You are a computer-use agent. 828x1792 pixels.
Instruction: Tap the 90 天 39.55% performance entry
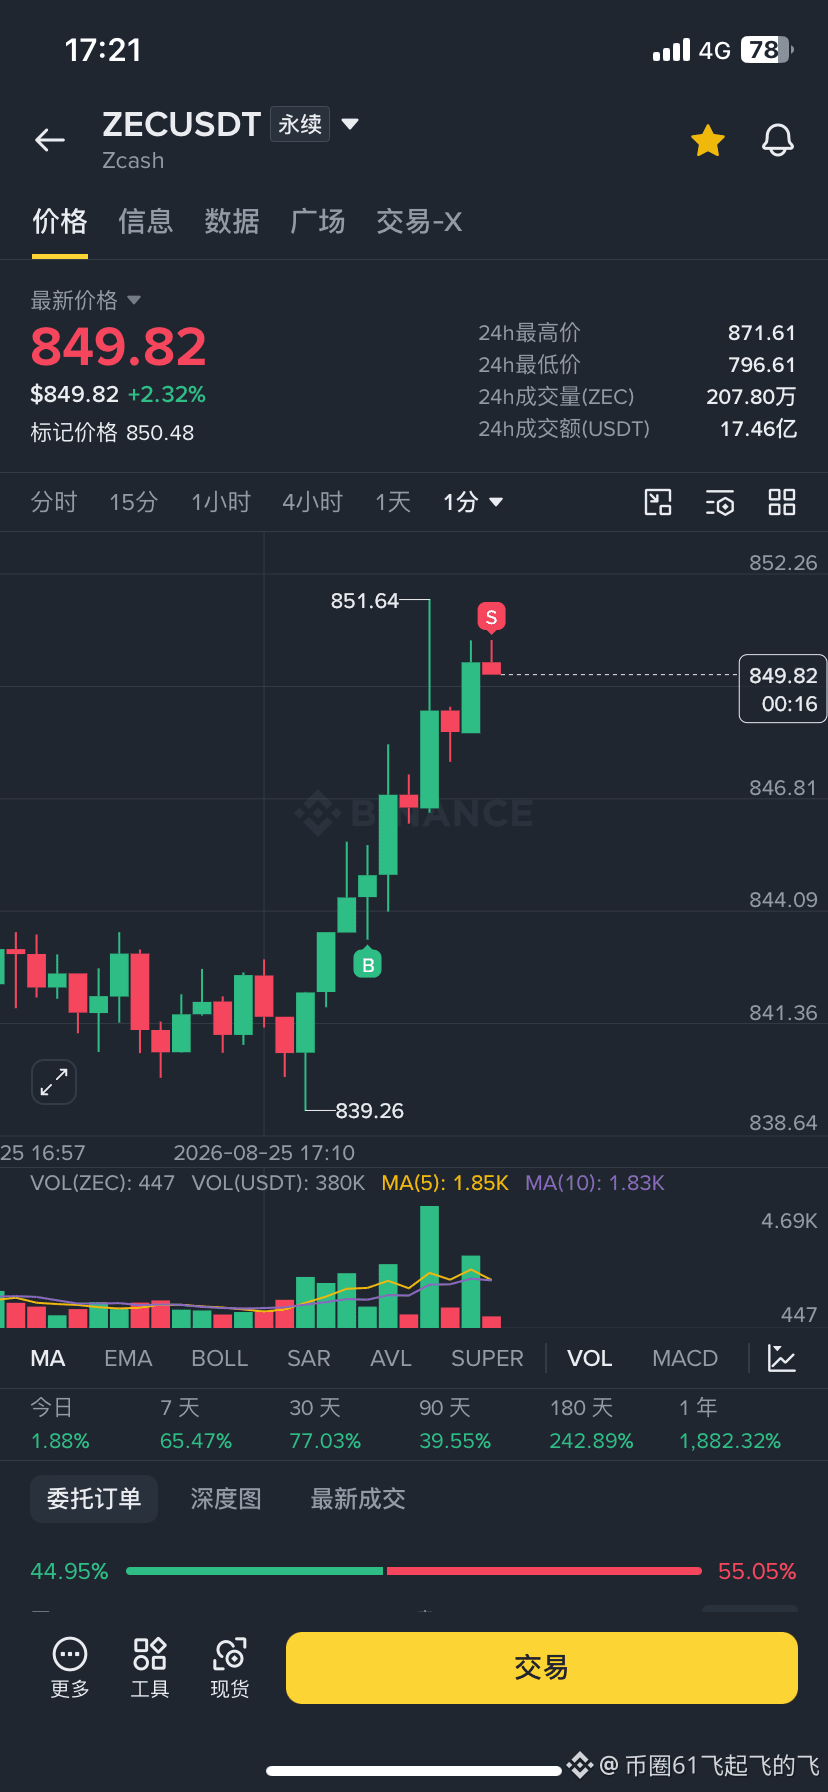point(455,1424)
